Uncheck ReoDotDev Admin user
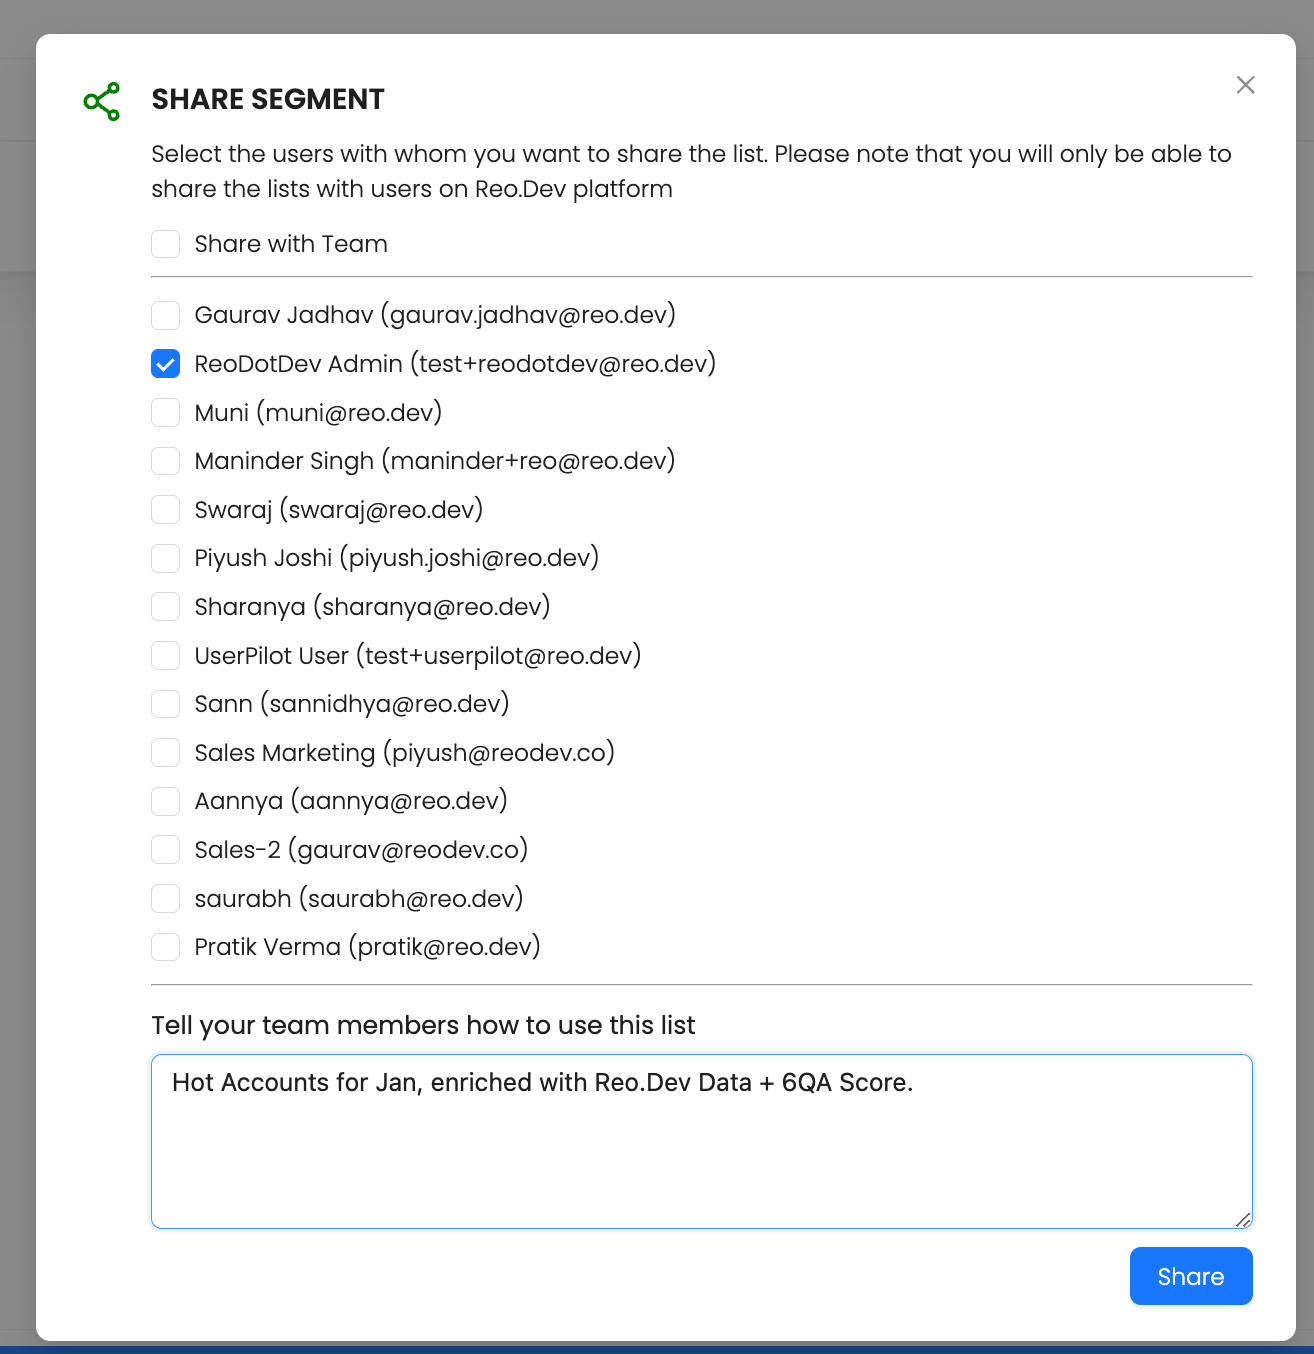Screen dimensions: 1314x1354 click(x=166, y=364)
